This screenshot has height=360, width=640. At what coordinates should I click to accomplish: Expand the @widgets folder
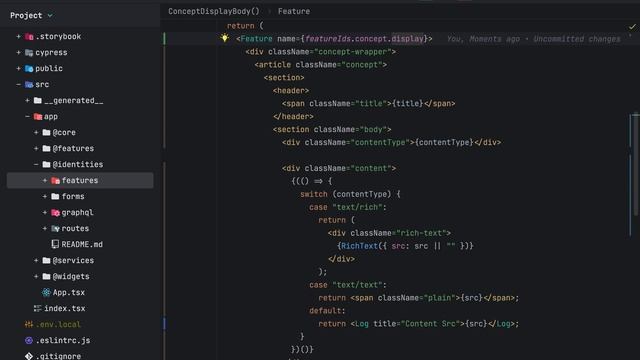tap(36, 277)
